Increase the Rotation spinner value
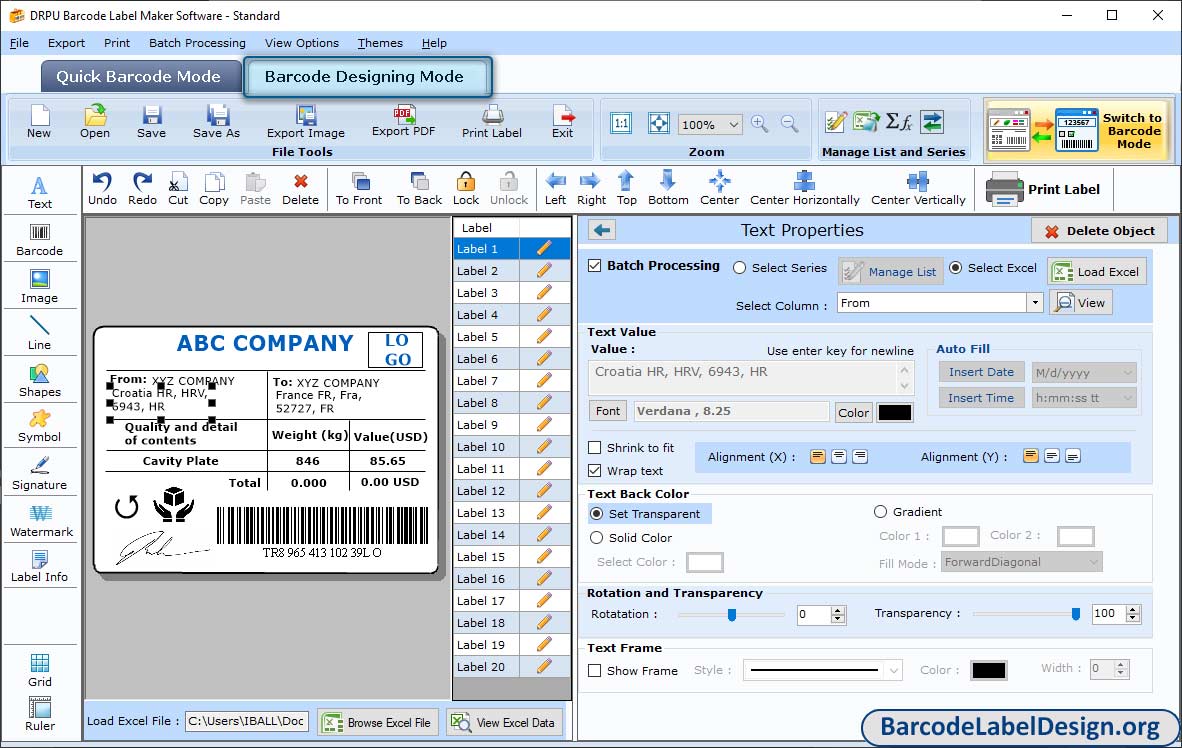 pyautogui.click(x=838, y=611)
